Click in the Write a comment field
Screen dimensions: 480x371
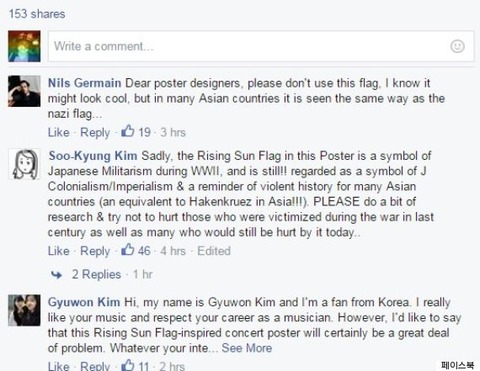[261, 46]
